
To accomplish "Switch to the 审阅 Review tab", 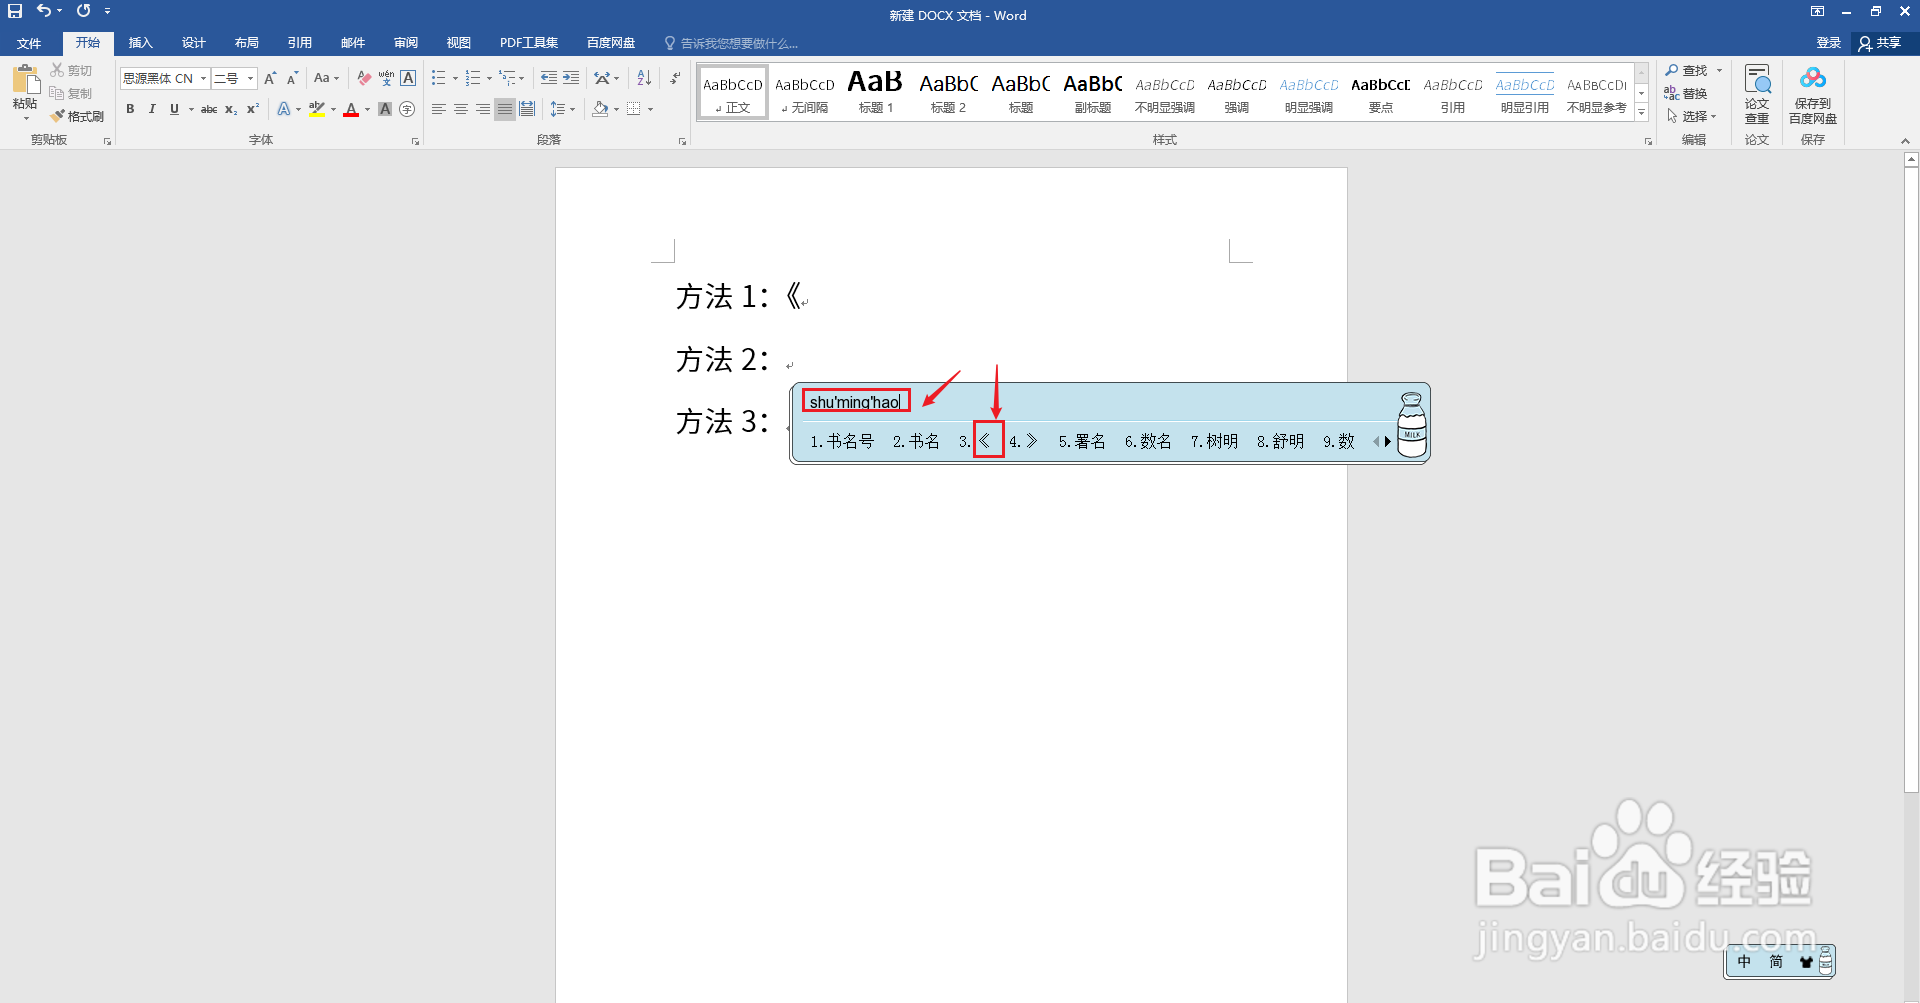I will coord(406,43).
